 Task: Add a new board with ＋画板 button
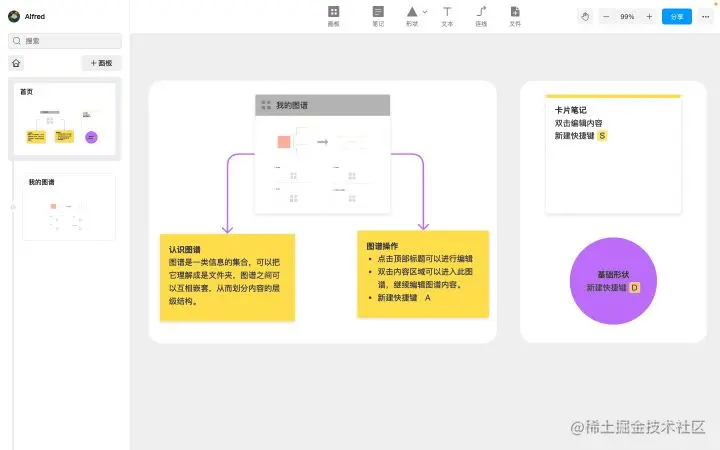click(101, 63)
